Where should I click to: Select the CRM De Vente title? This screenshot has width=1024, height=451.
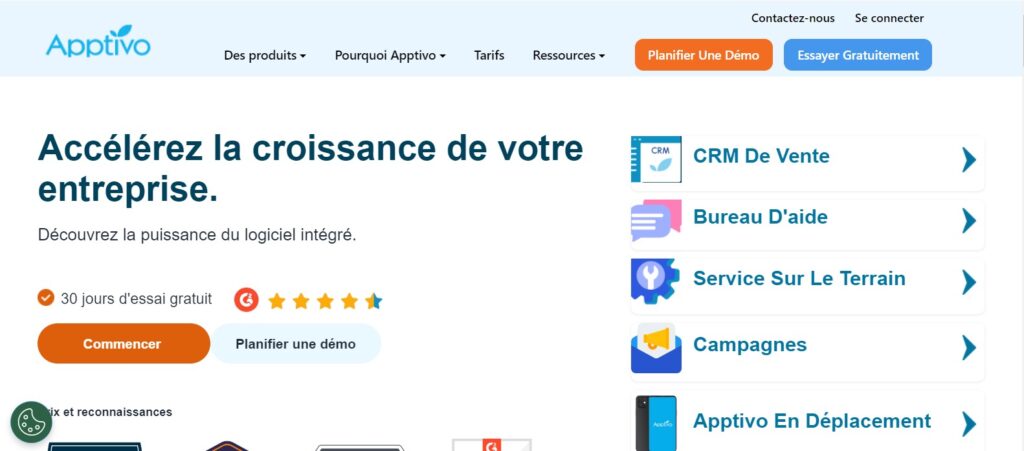(761, 156)
